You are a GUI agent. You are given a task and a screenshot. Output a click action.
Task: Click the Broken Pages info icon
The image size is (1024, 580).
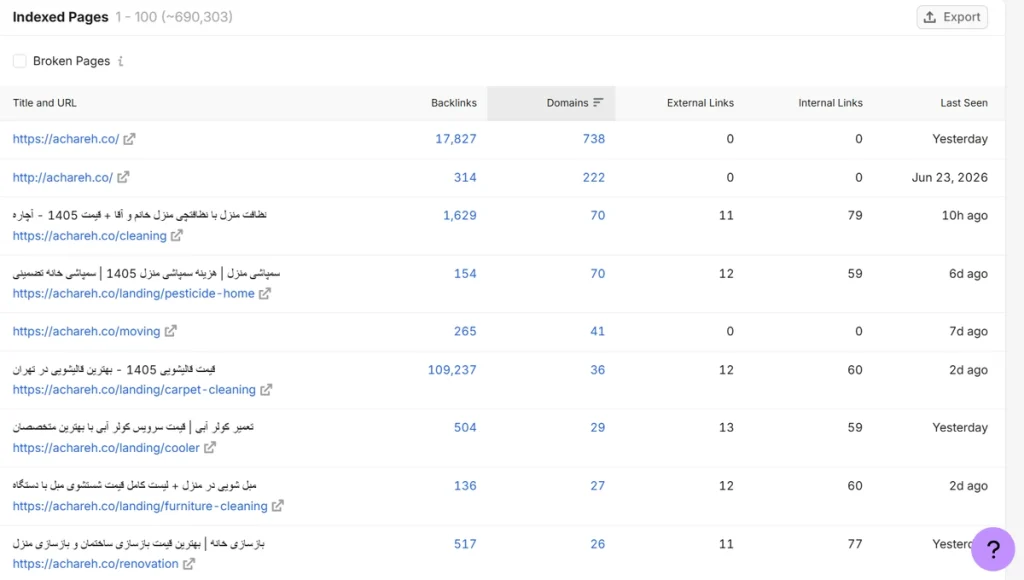pos(121,61)
